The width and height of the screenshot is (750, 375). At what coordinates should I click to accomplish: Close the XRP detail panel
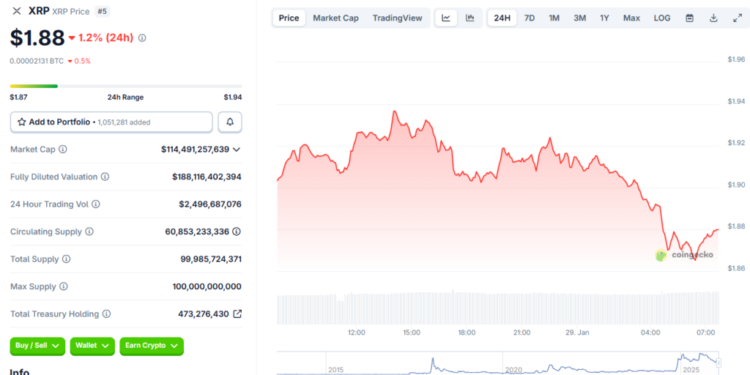pyautogui.click(x=17, y=11)
